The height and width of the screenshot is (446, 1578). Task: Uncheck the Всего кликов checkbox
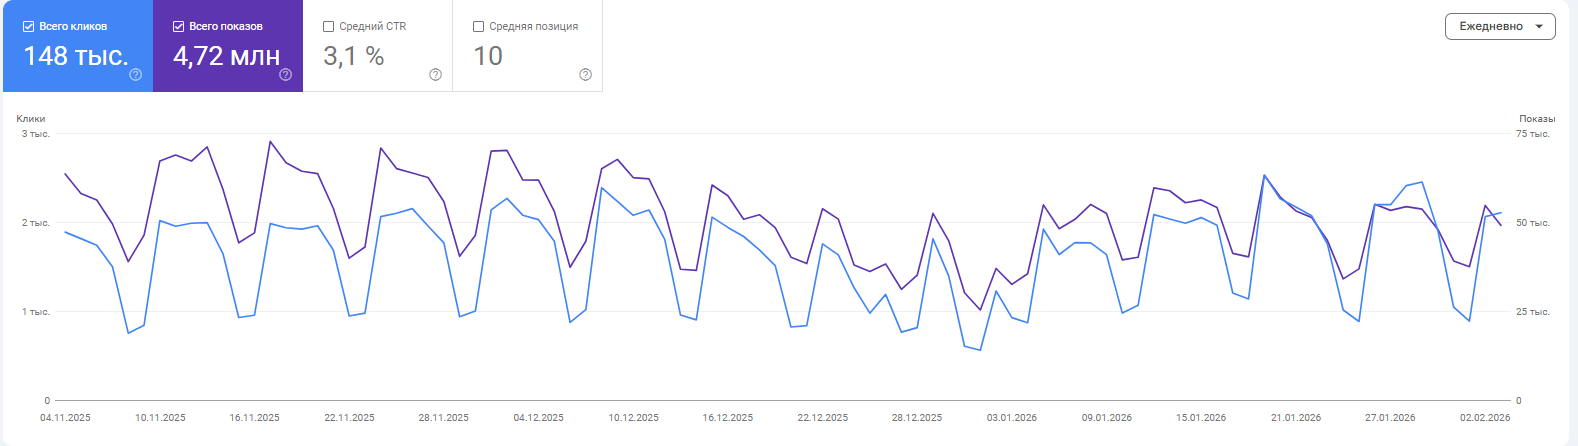28,27
